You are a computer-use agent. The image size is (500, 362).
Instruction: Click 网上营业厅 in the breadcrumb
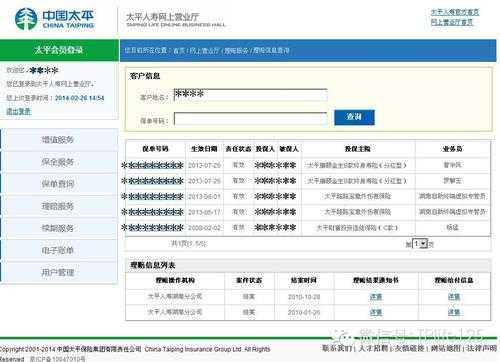tap(204, 51)
